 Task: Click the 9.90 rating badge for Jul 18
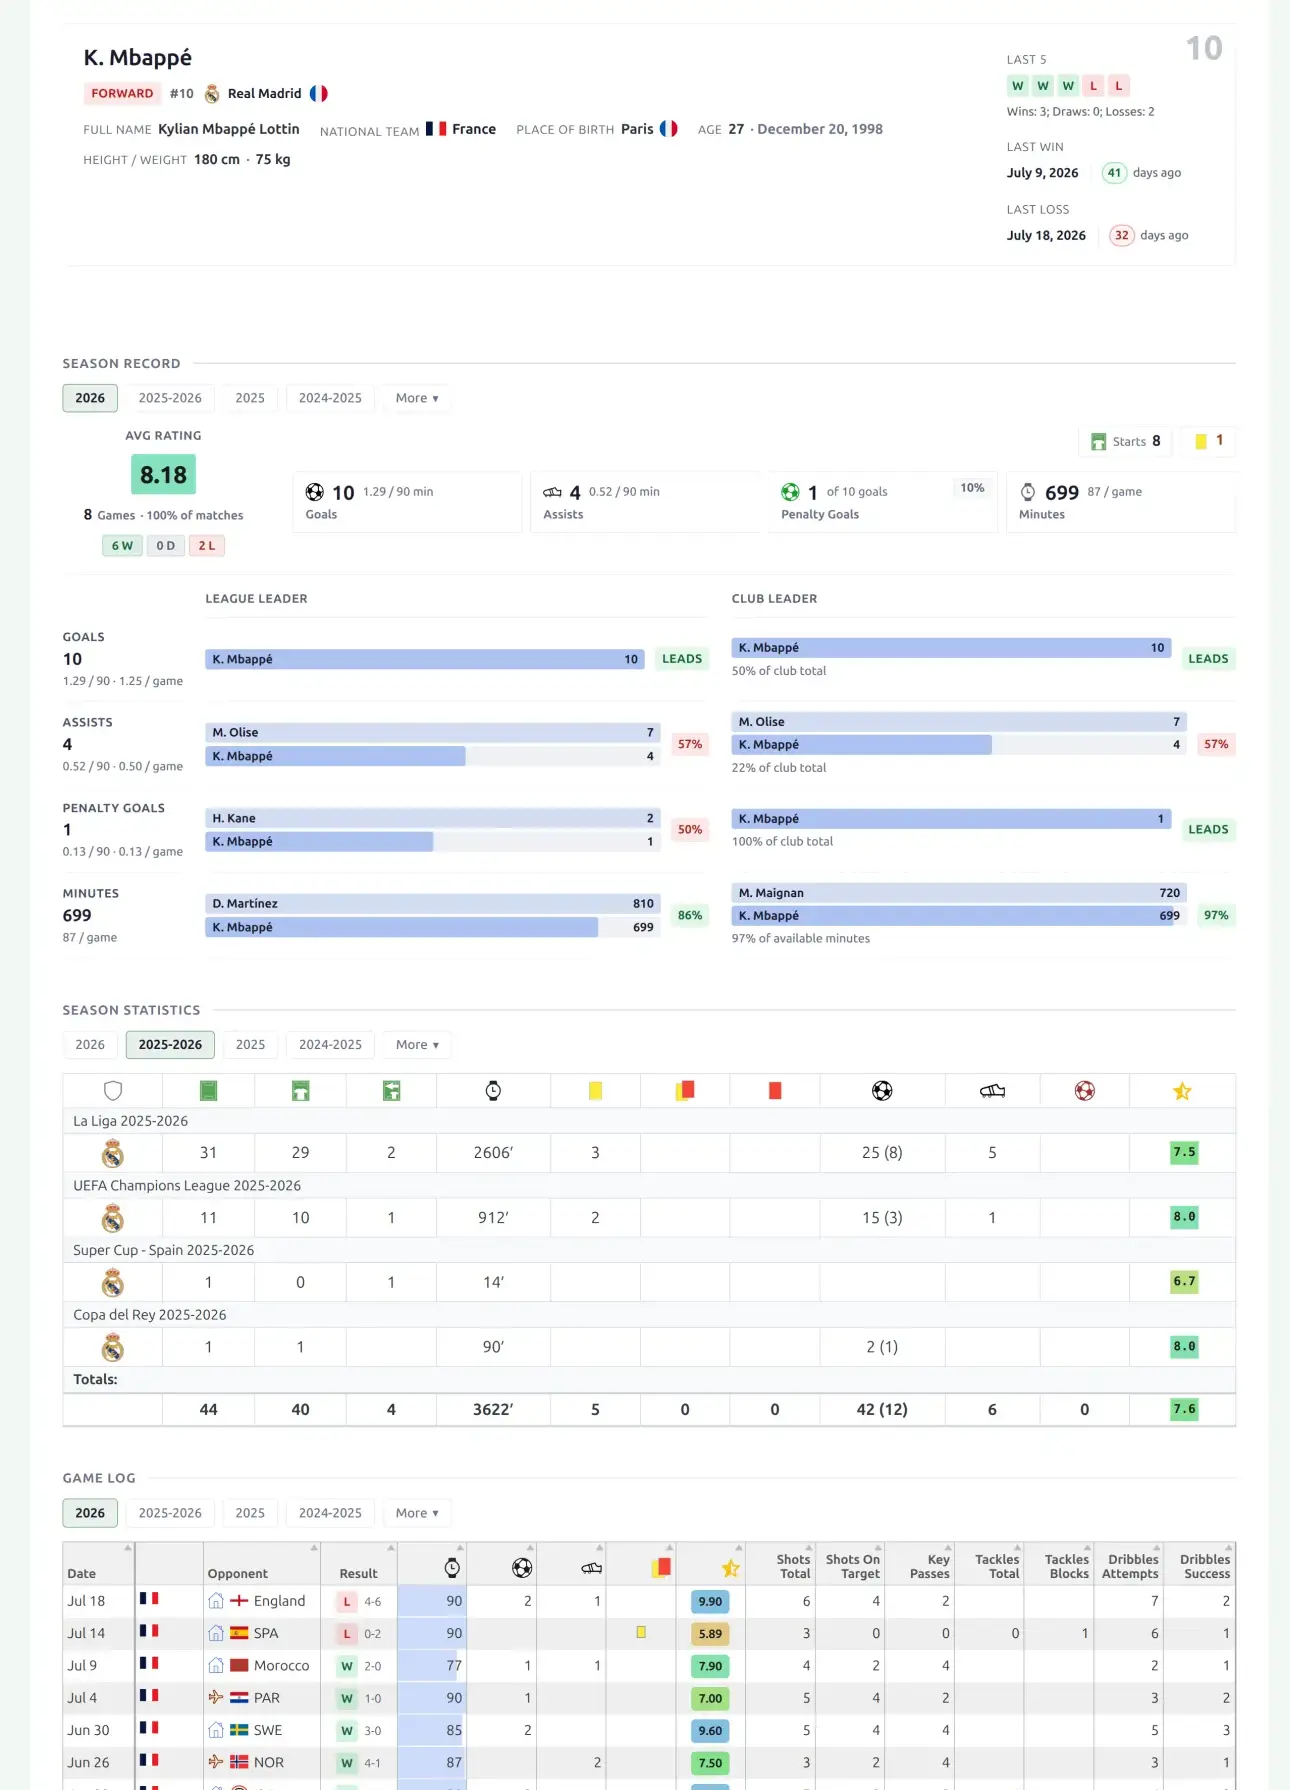710,1602
